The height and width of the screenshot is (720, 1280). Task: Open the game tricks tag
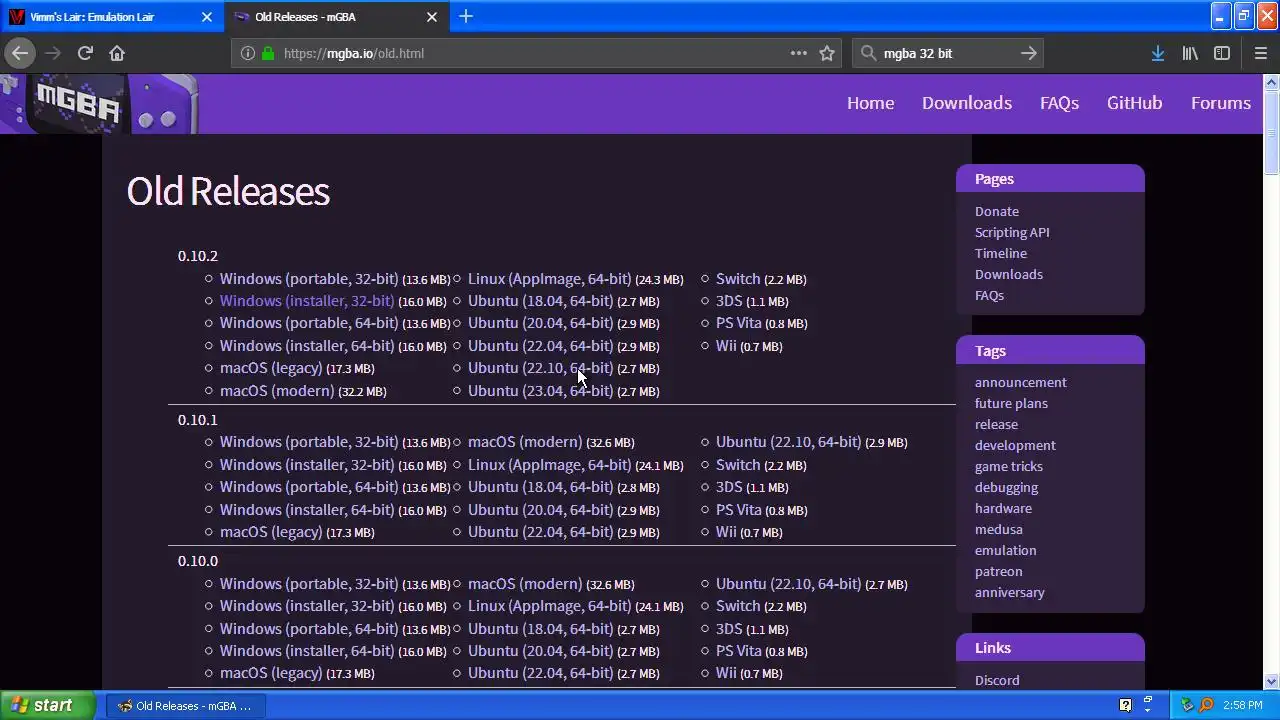1008,466
